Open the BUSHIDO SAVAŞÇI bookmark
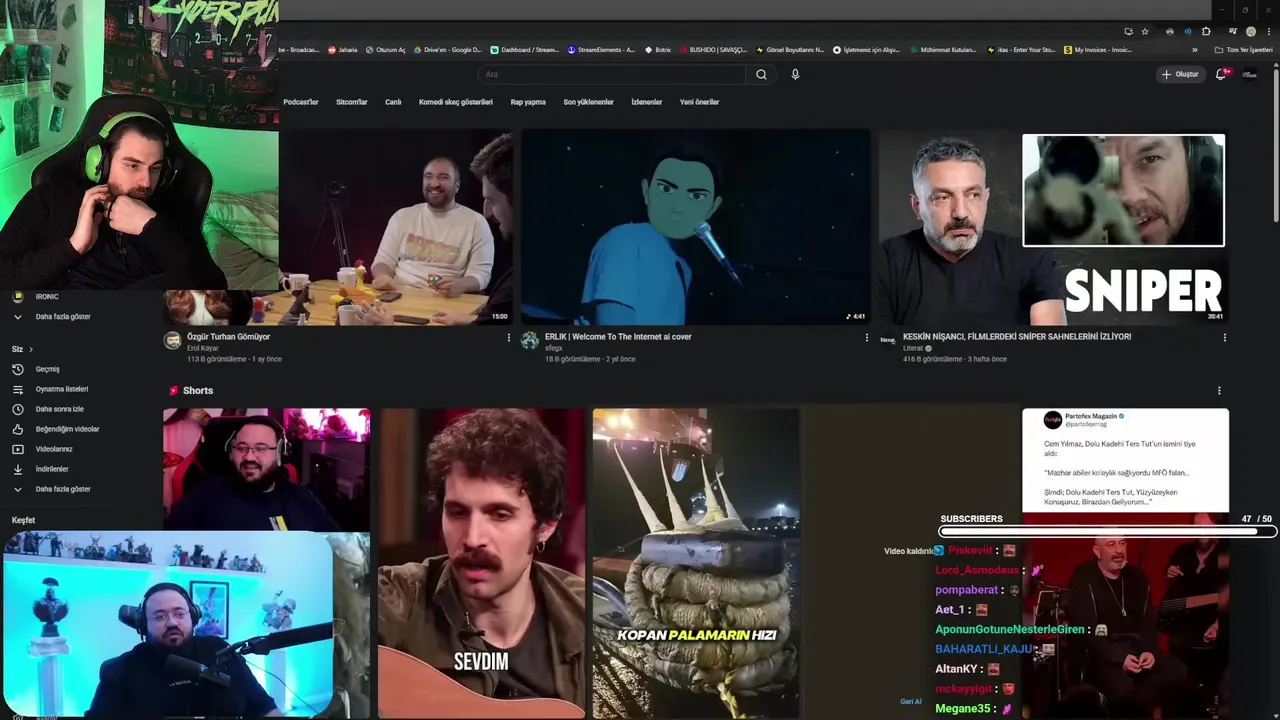This screenshot has width=1280, height=720. 713,50
